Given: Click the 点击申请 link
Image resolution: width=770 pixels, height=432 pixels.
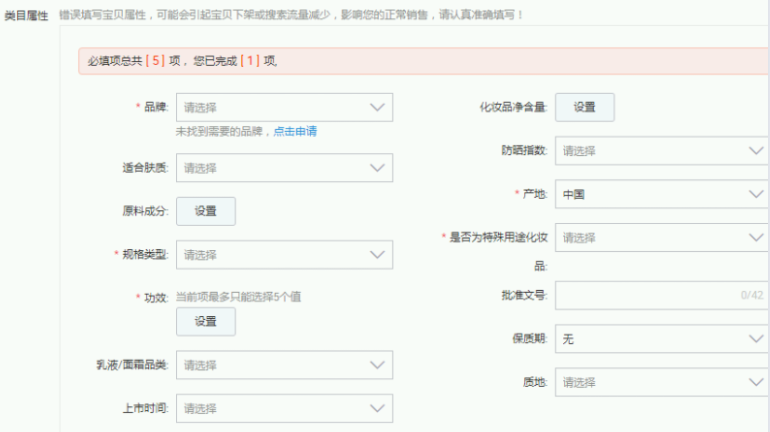Looking at the screenshot, I should (x=295, y=131).
